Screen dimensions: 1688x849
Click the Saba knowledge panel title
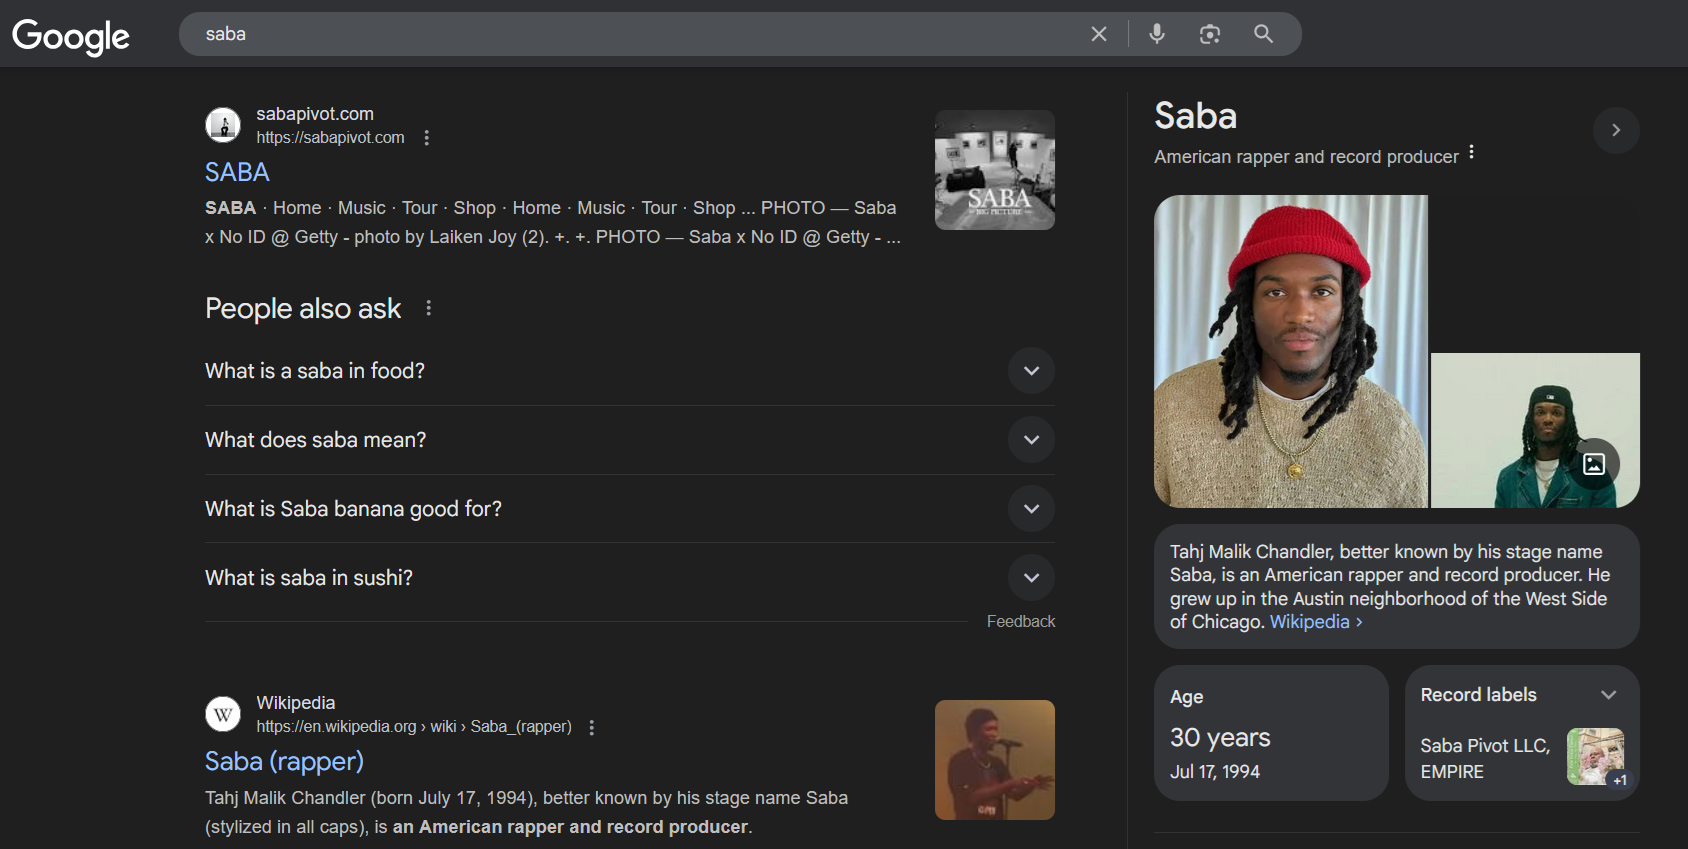(x=1196, y=116)
